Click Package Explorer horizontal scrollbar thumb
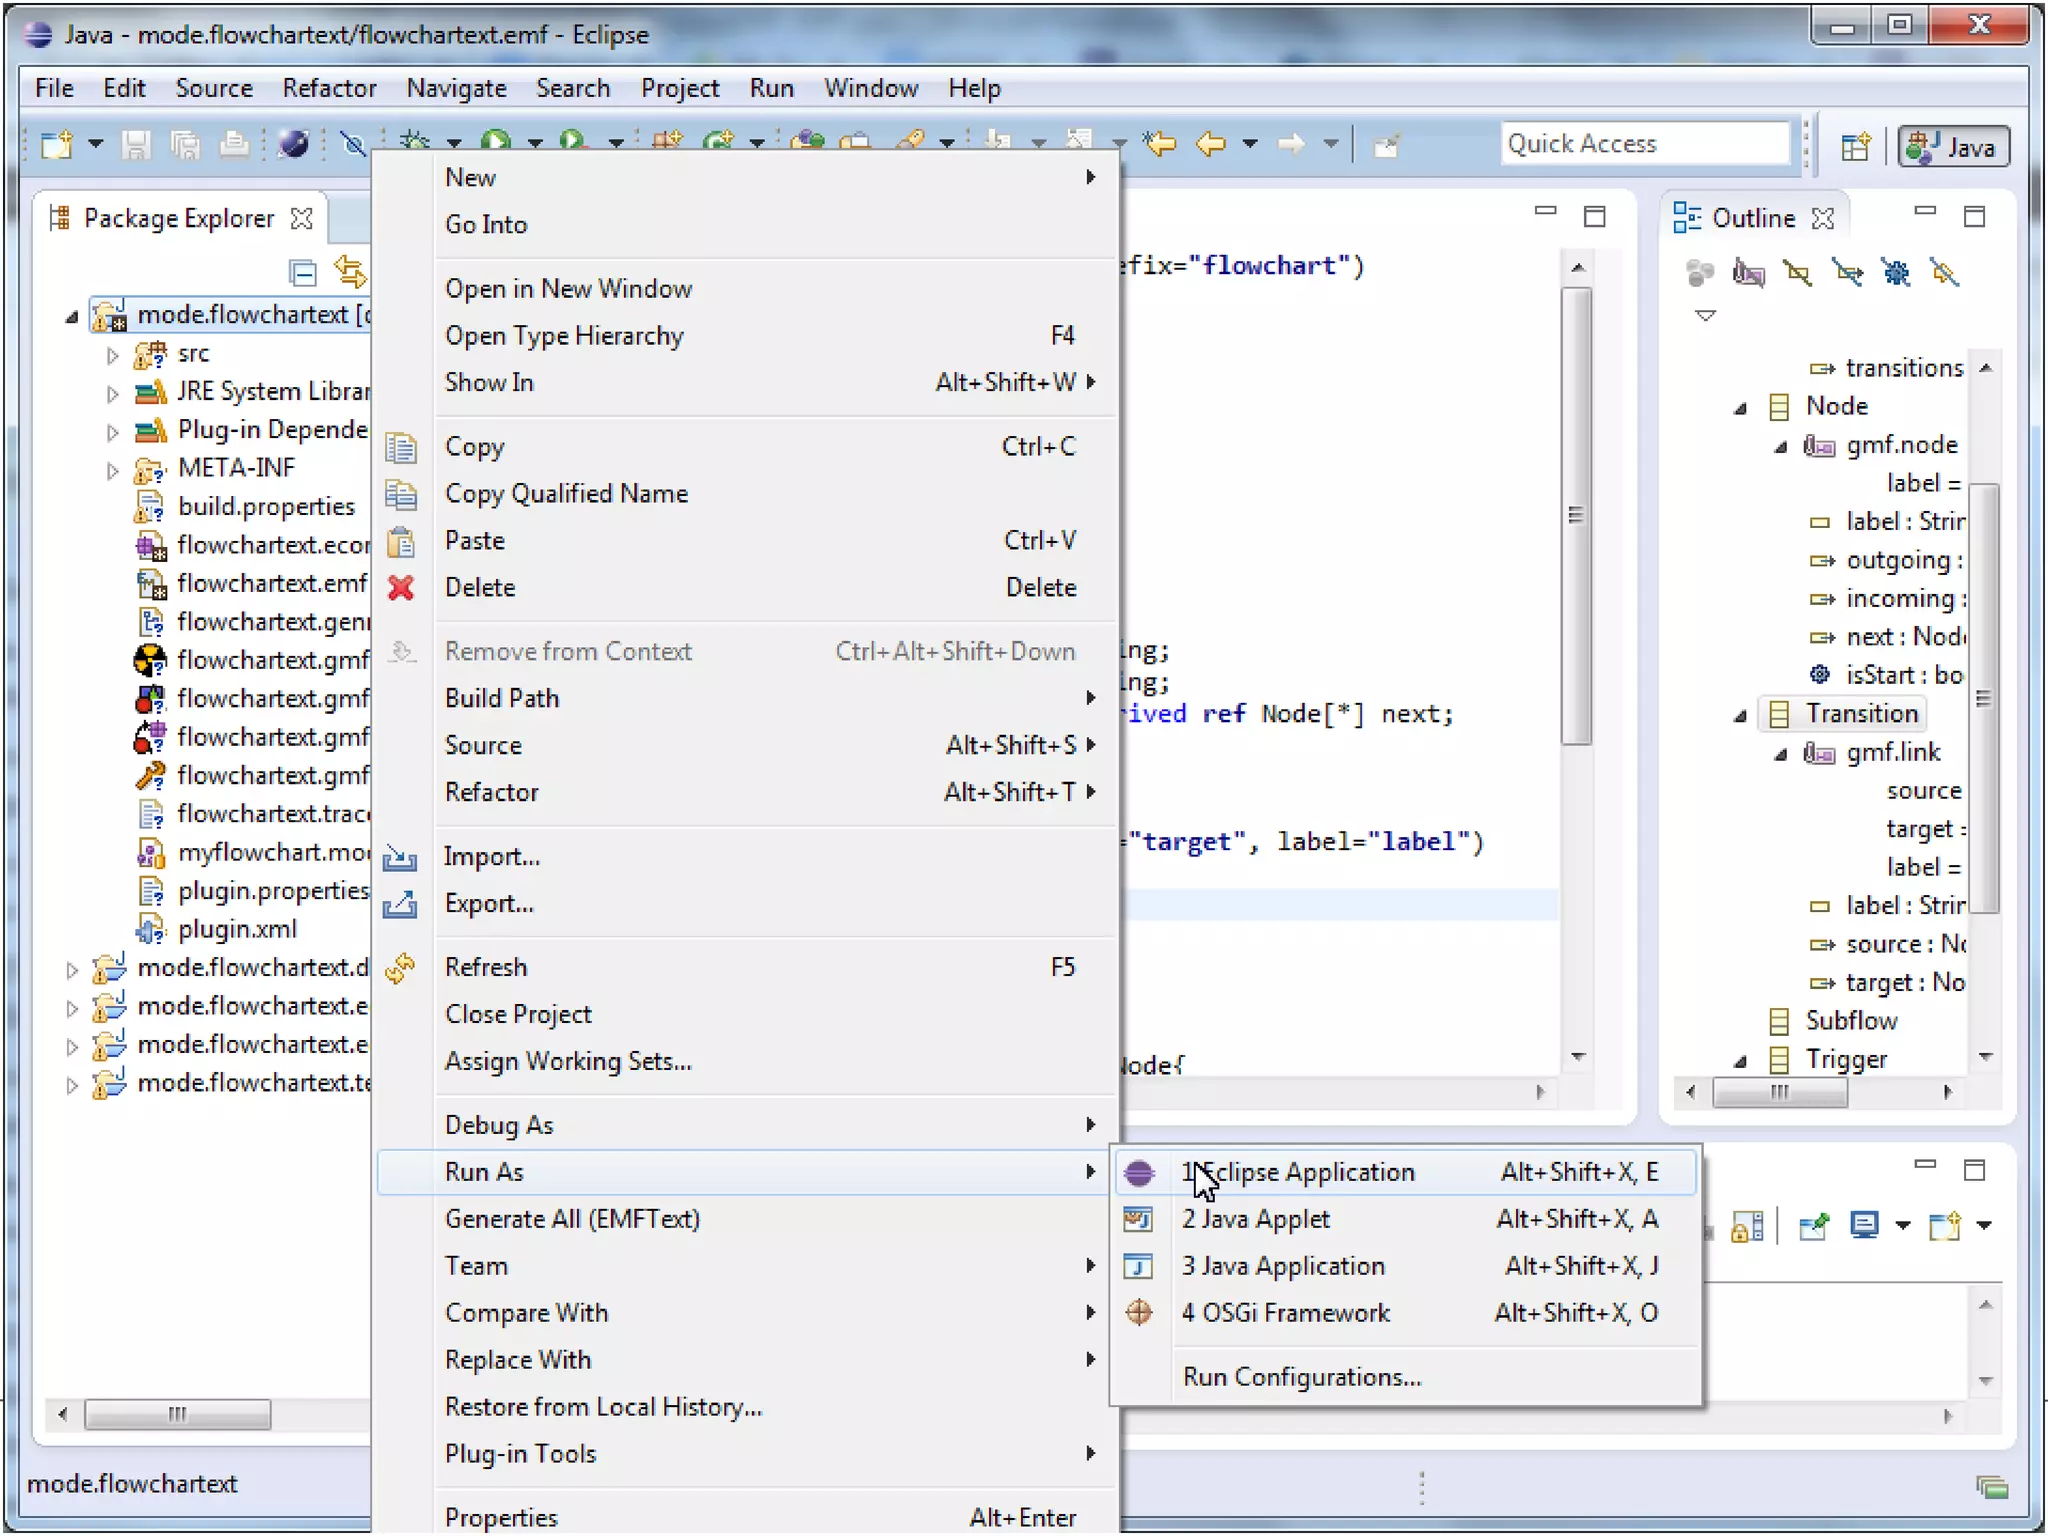 177,1414
